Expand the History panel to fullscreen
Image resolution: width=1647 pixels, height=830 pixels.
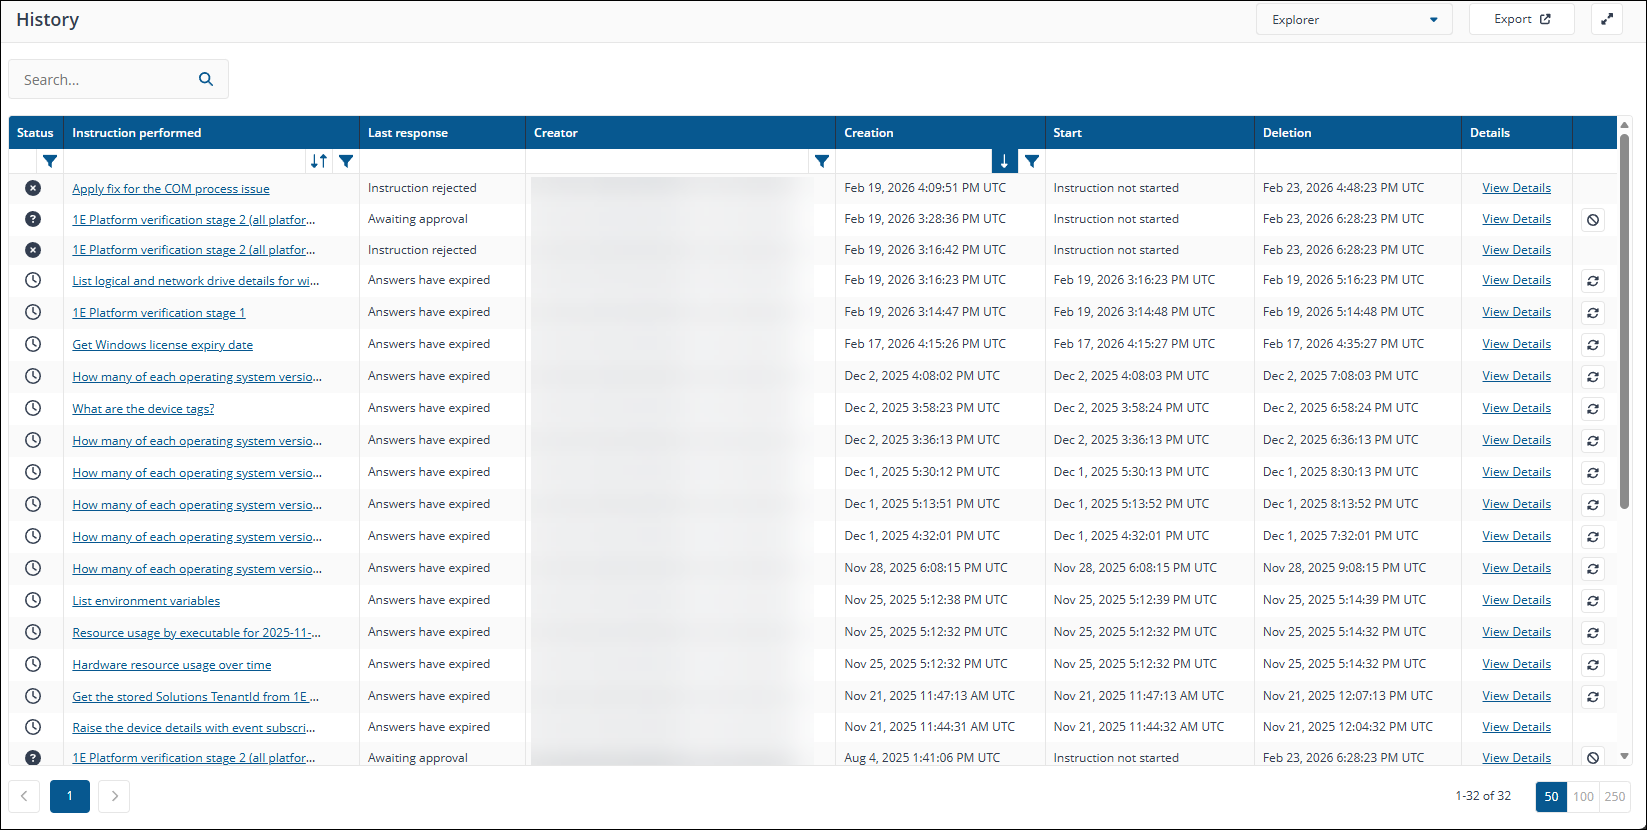coord(1606,19)
